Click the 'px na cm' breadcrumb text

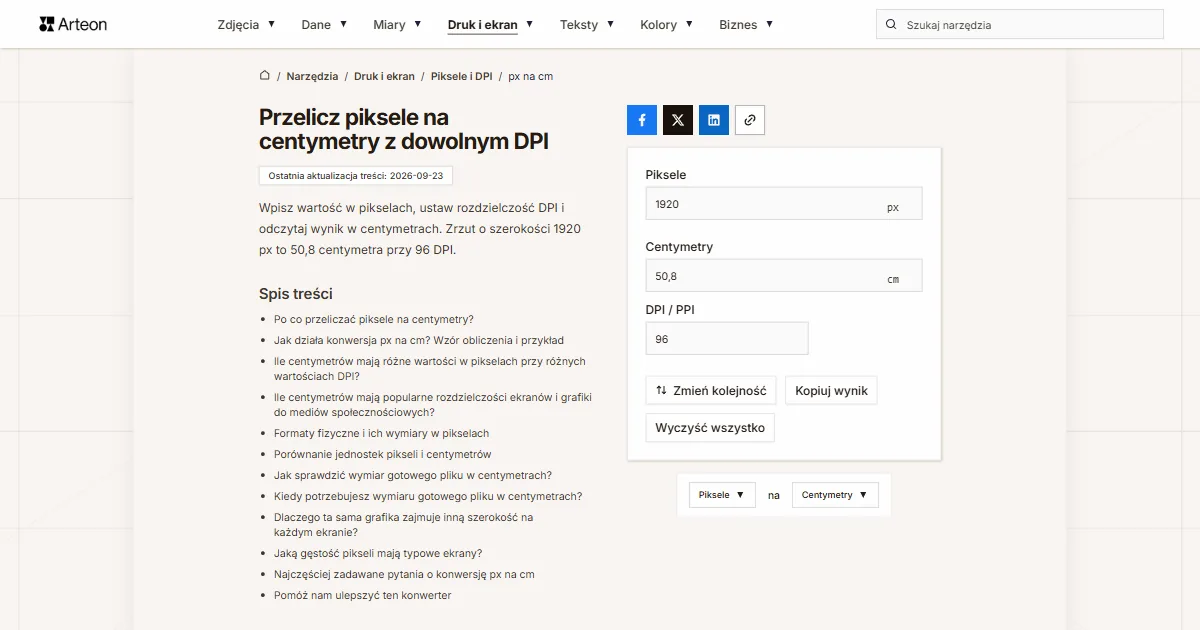531,76
